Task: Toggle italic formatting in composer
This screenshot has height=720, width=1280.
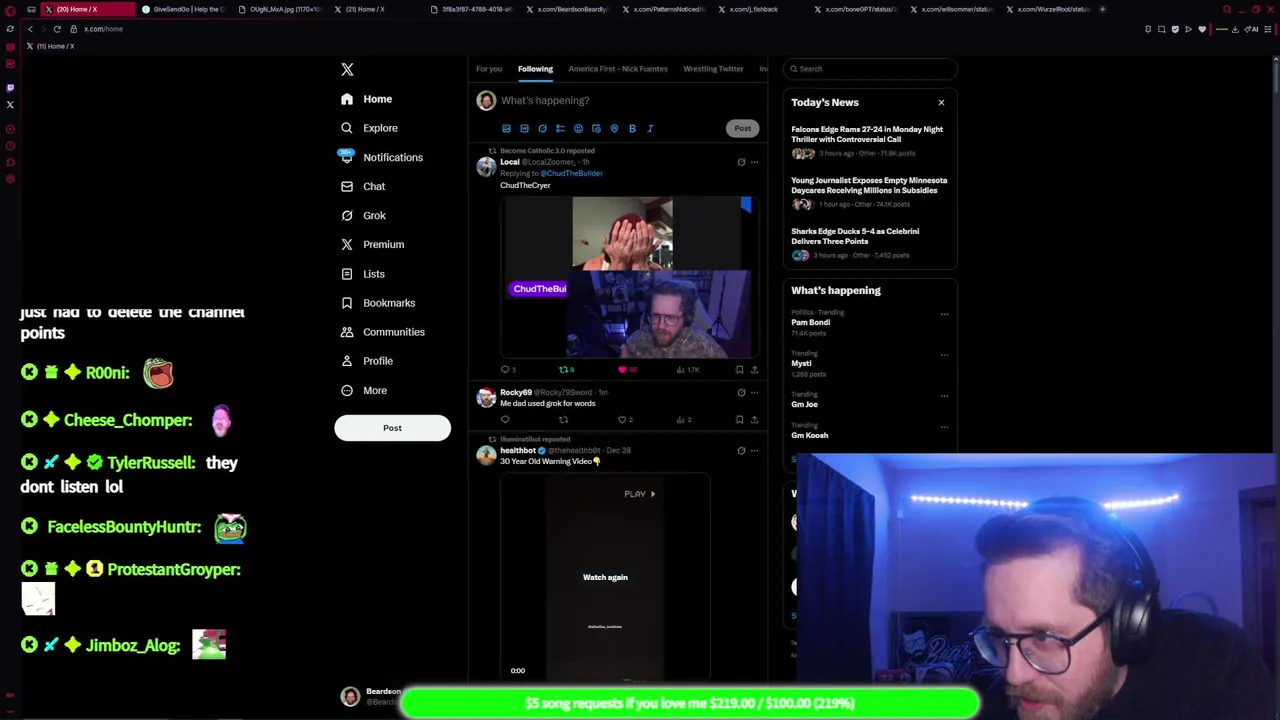Action: [x=650, y=128]
